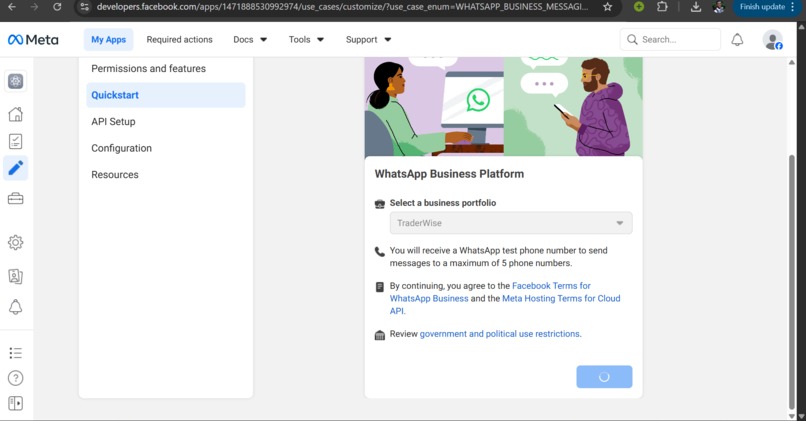Click the Meta logo
Screen dimensions: 806x421
click(x=33, y=40)
